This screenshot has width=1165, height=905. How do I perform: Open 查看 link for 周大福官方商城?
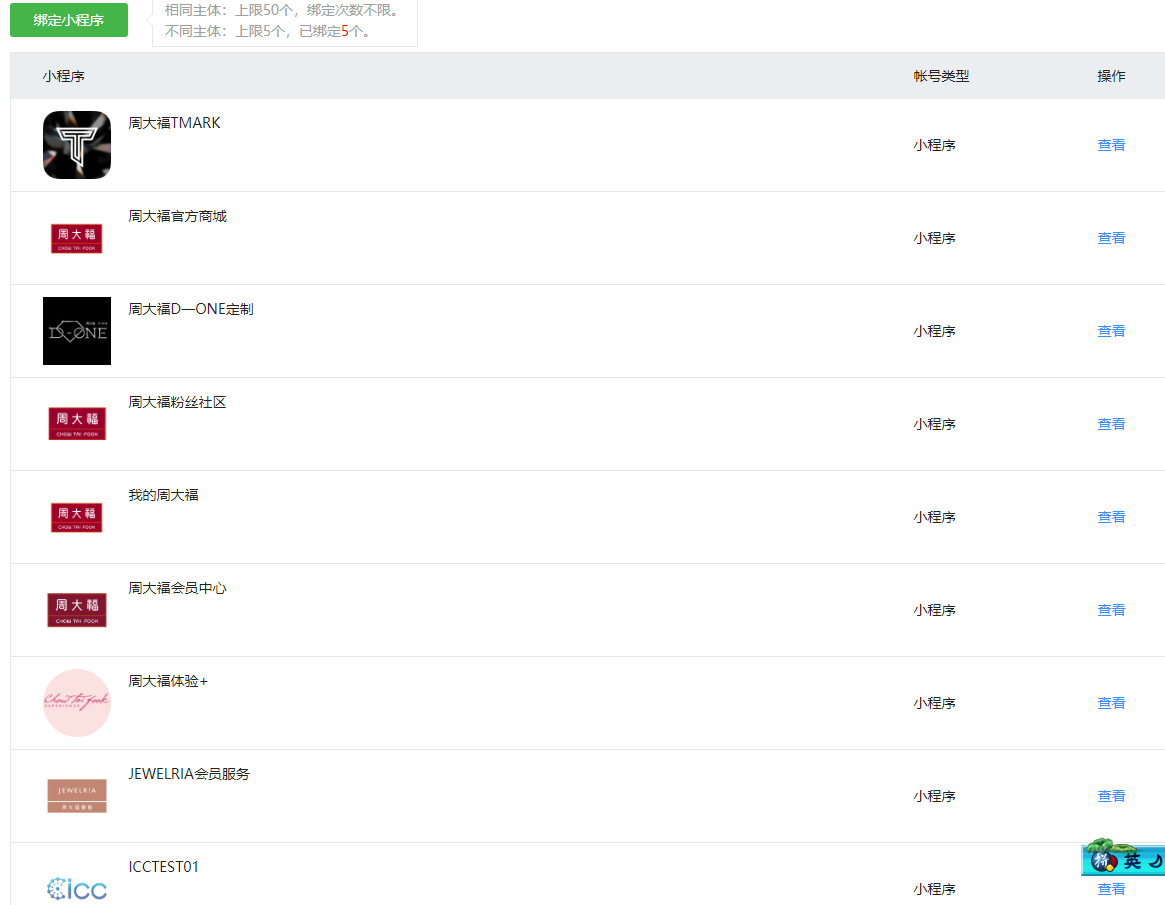1111,238
